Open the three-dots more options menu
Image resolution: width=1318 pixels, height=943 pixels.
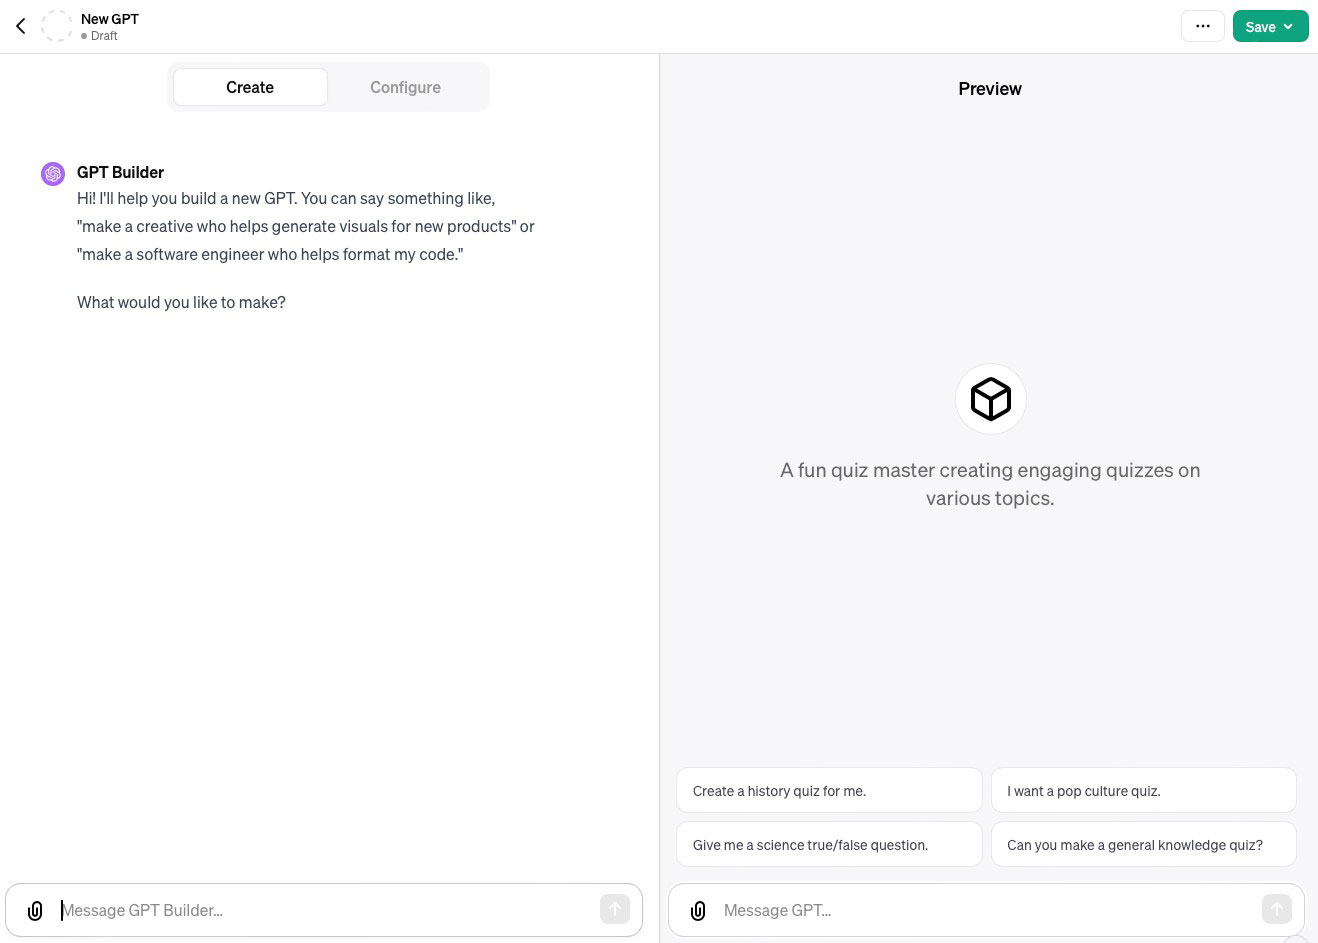point(1203,26)
